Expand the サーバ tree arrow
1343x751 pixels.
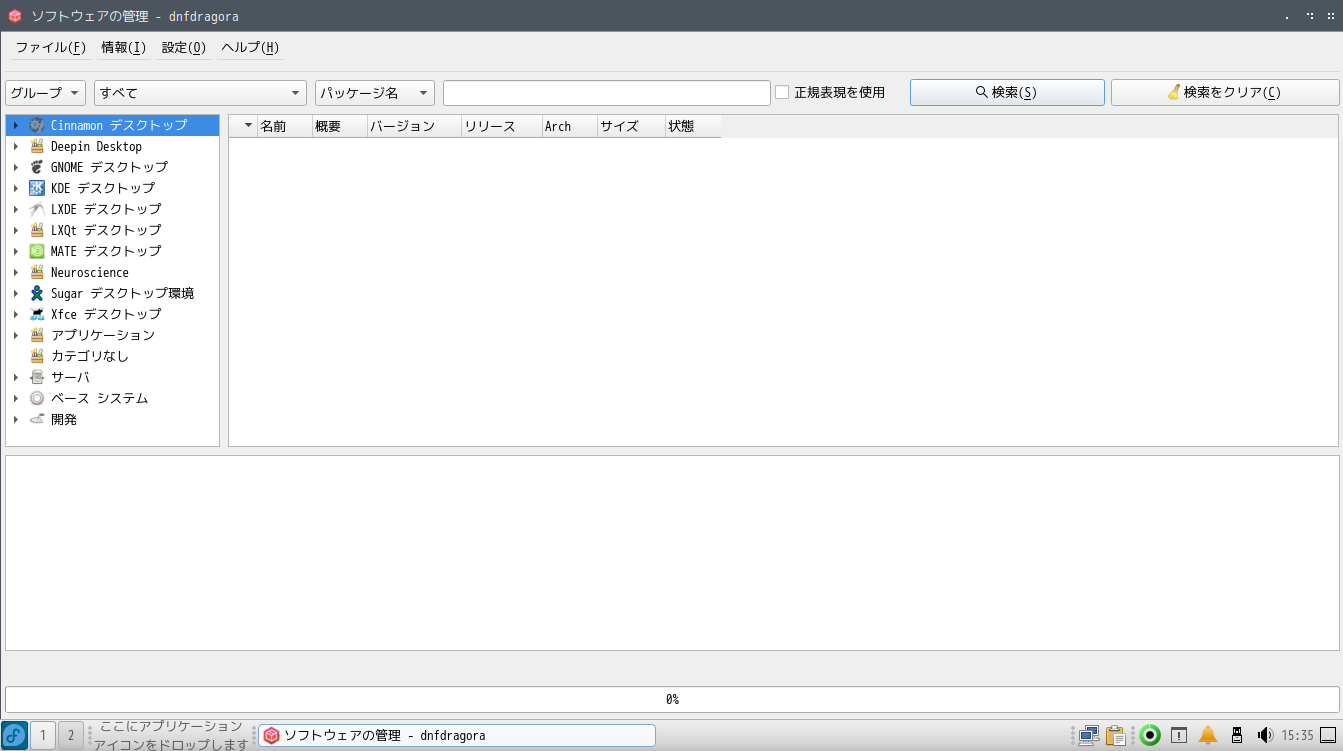(16, 377)
